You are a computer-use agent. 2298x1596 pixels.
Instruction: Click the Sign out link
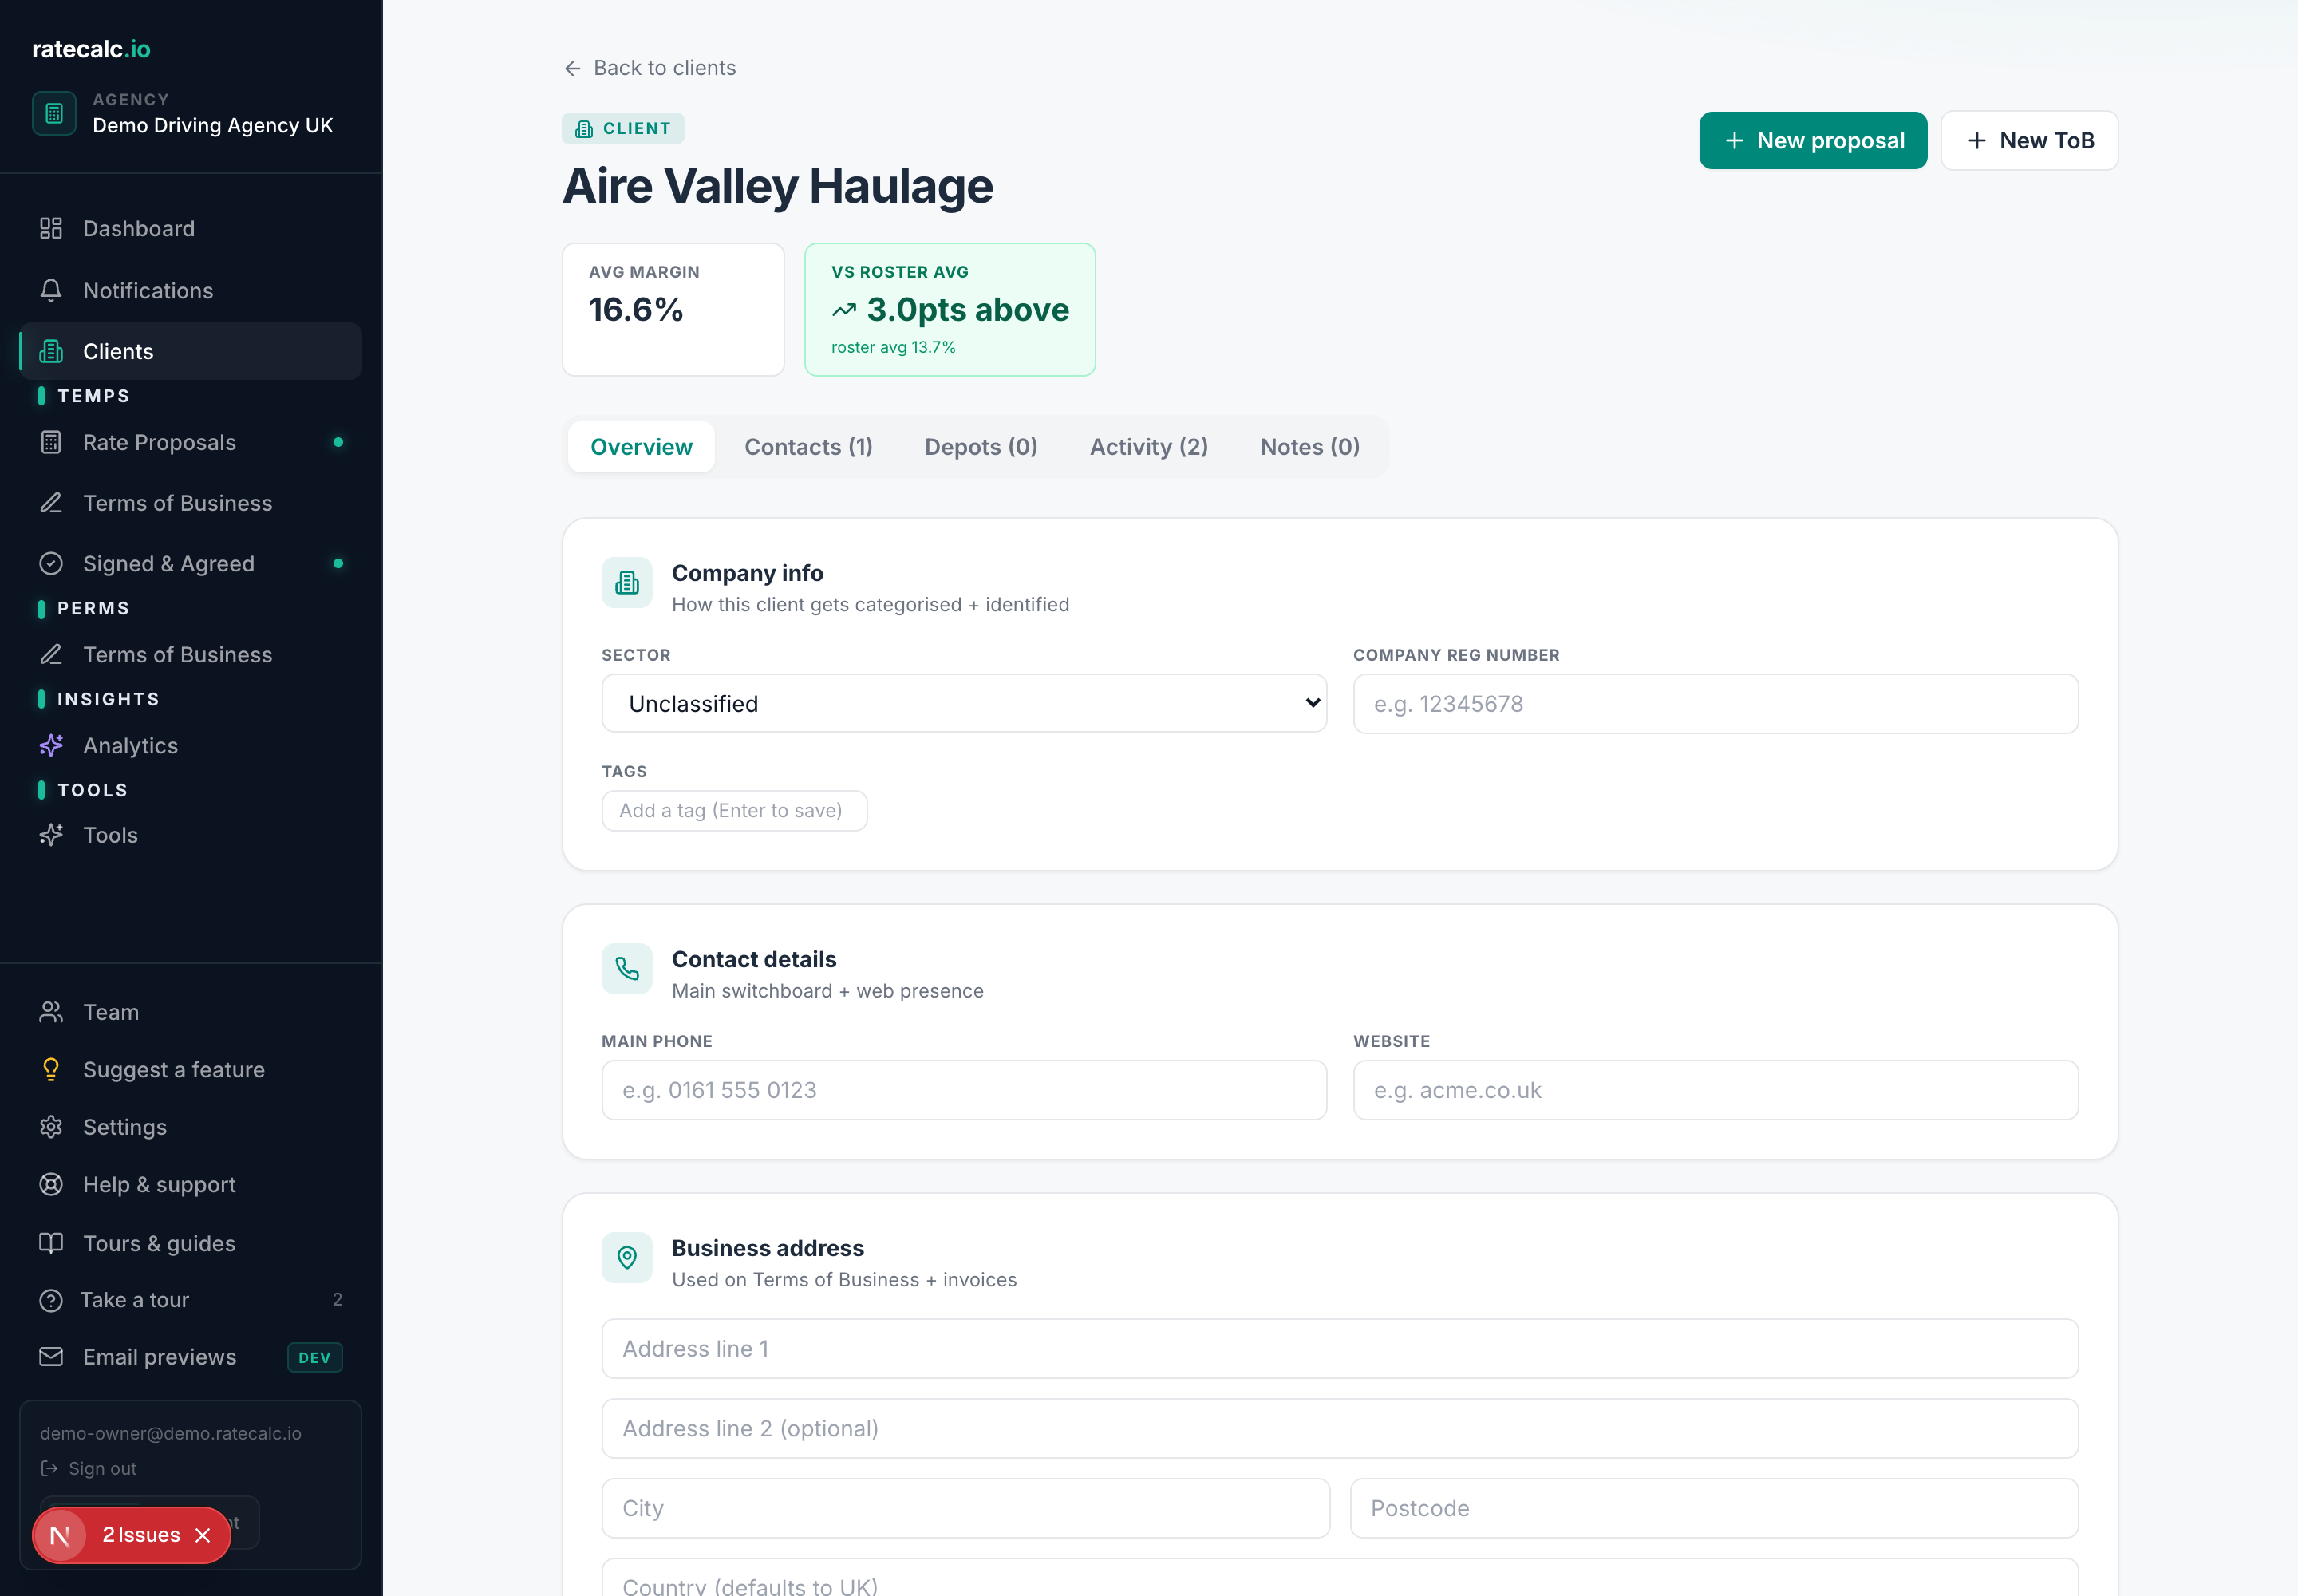(88, 1468)
